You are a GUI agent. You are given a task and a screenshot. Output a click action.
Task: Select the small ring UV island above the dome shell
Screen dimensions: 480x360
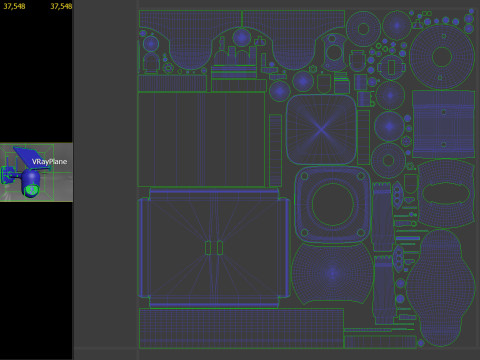(x=388, y=161)
